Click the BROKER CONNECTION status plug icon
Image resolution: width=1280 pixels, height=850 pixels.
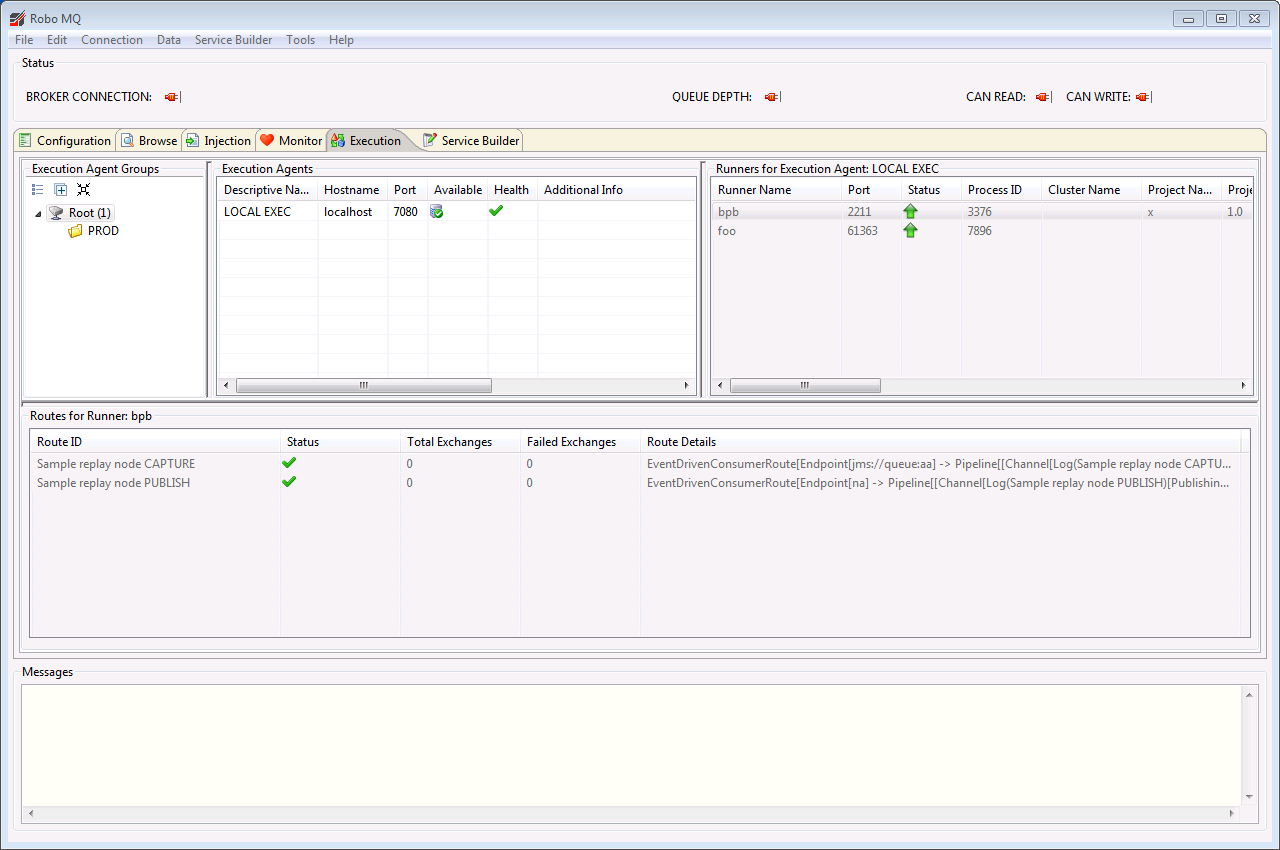(x=172, y=97)
